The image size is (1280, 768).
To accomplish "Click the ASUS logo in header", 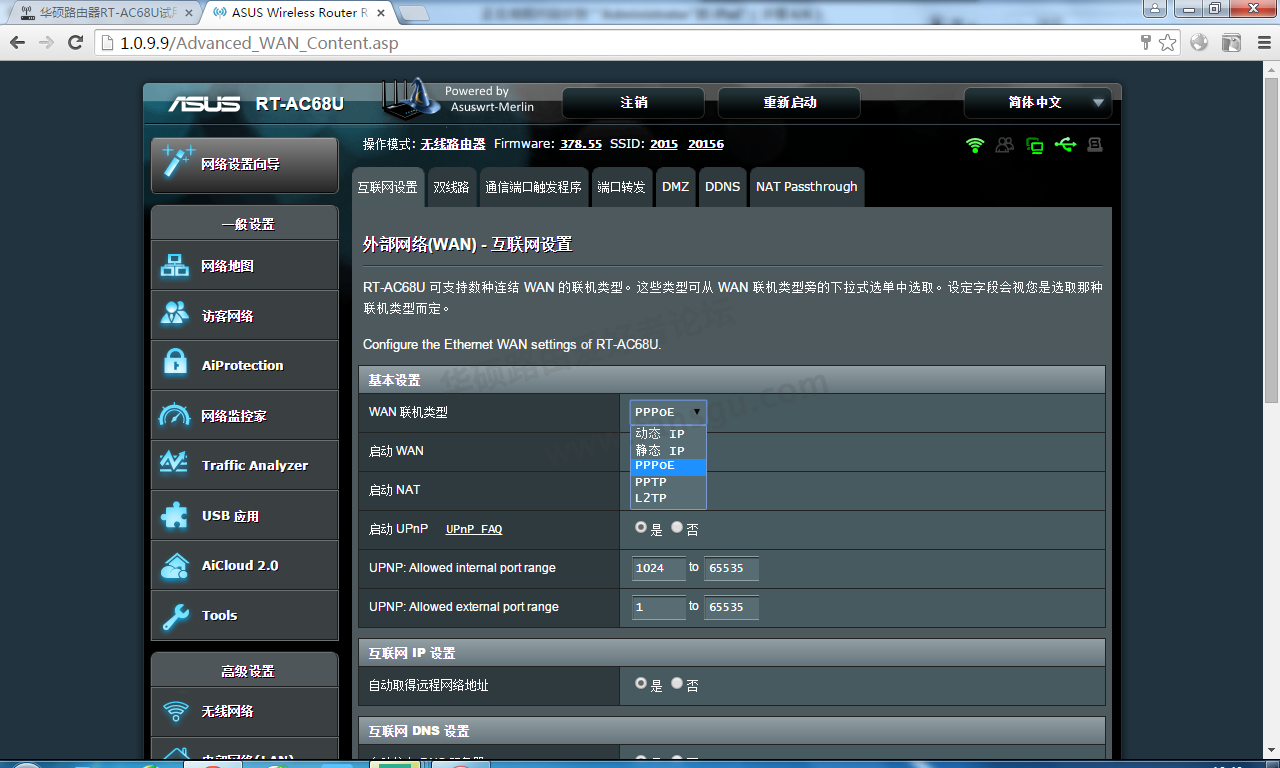I will tap(204, 104).
